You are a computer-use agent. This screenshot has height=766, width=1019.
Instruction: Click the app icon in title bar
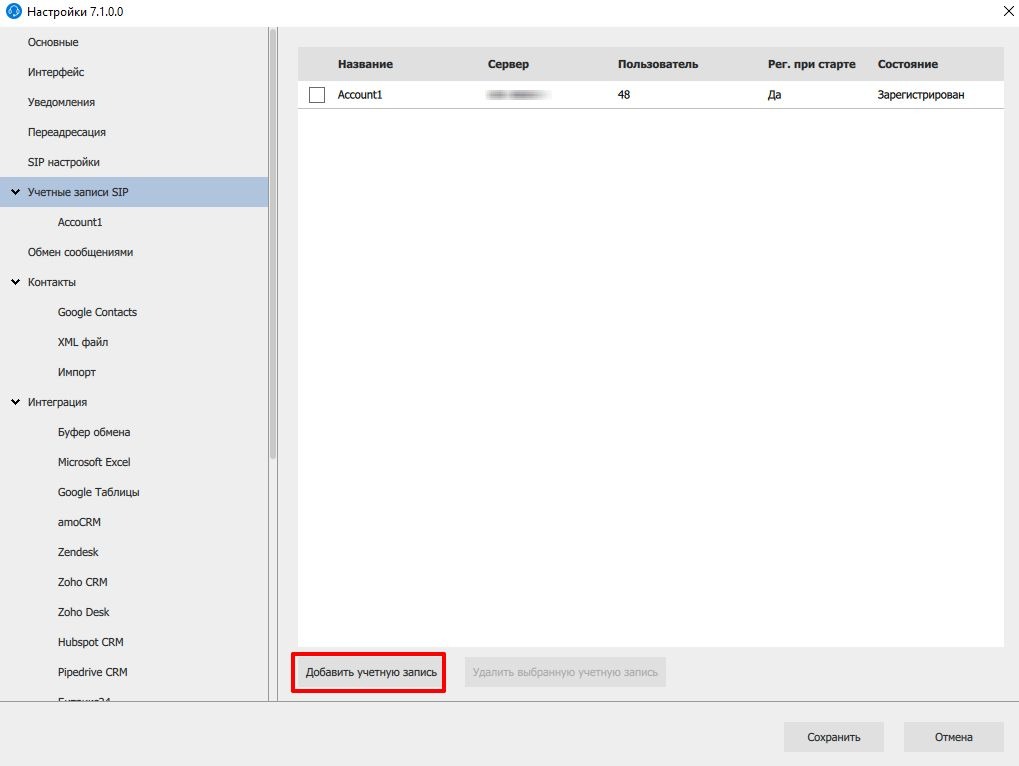14,11
